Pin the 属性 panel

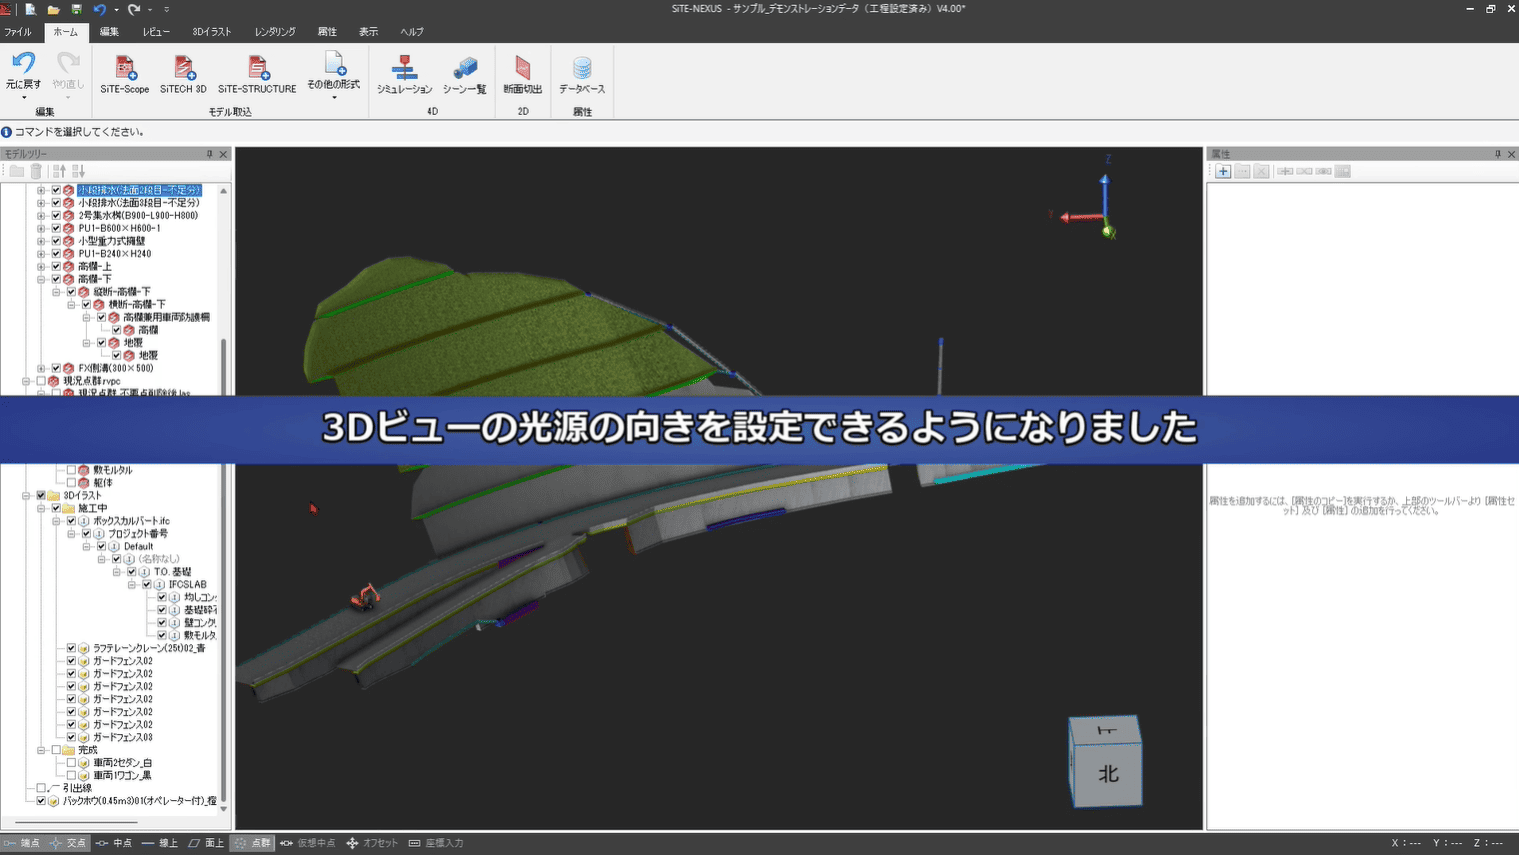click(x=1498, y=154)
